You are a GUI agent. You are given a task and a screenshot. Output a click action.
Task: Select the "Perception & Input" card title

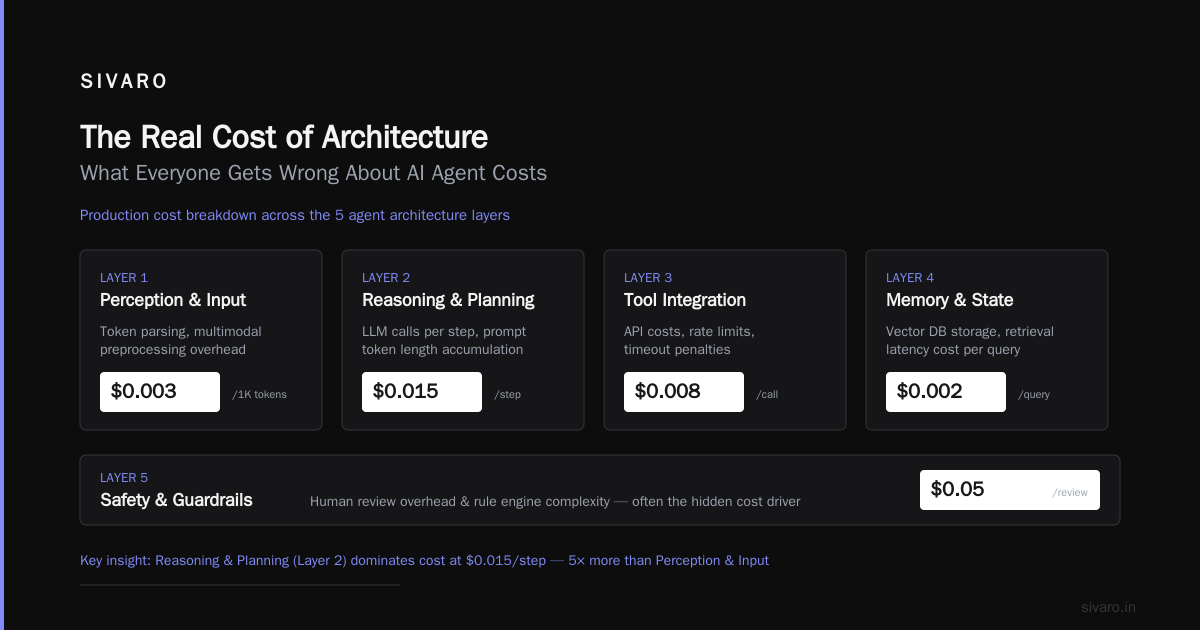tap(173, 300)
